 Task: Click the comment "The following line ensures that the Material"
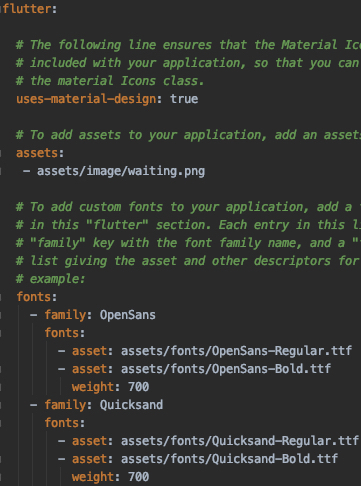(x=184, y=45)
